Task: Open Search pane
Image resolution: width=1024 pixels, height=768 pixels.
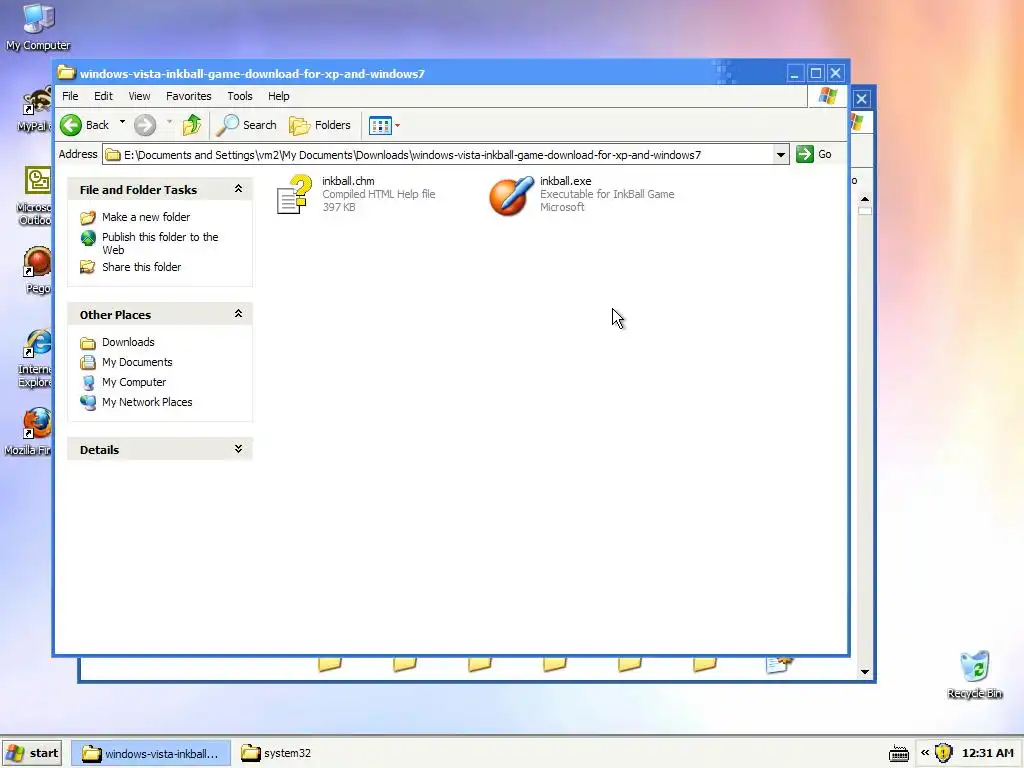Action: [246, 125]
